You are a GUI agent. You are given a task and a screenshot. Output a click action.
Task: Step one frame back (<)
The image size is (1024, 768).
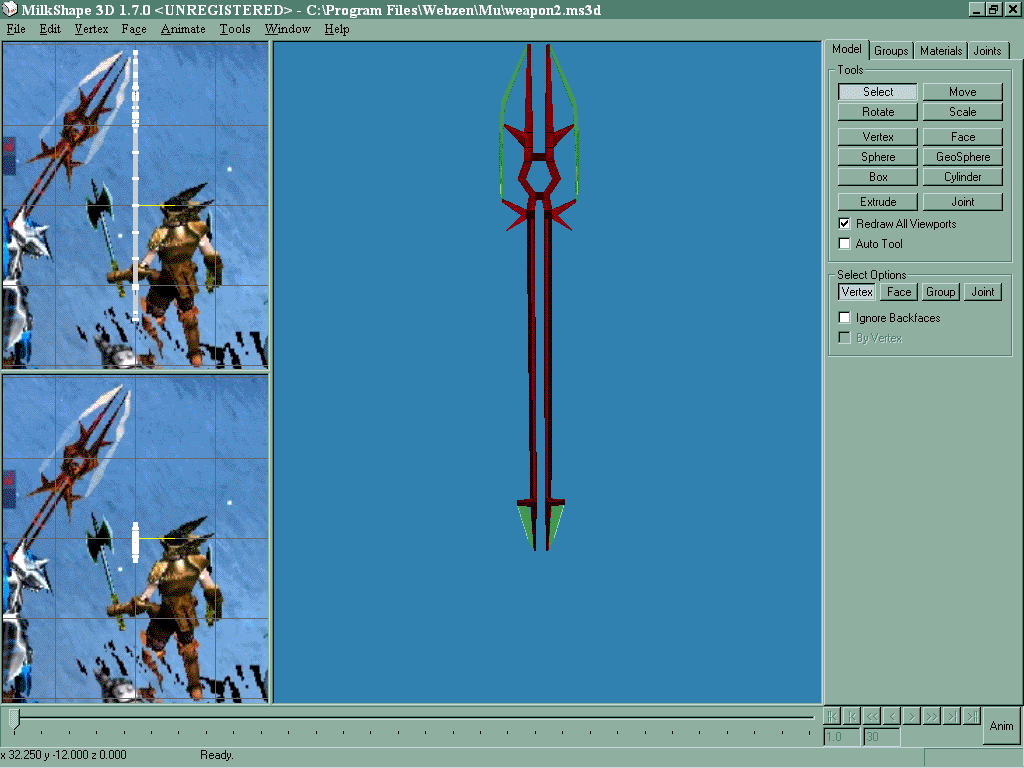pos(892,716)
